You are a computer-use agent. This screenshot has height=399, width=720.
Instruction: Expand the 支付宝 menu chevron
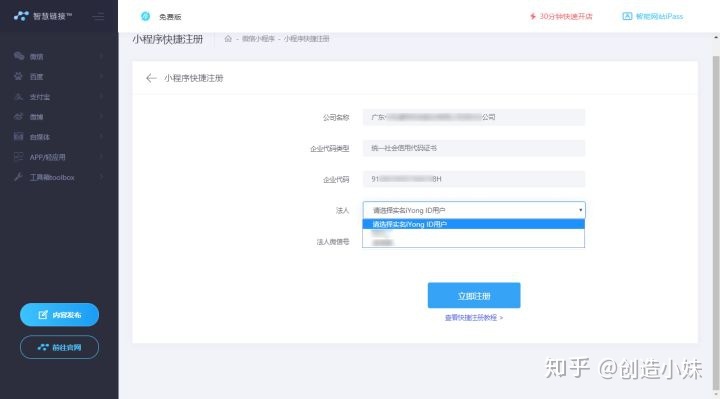pyautogui.click(x=101, y=96)
